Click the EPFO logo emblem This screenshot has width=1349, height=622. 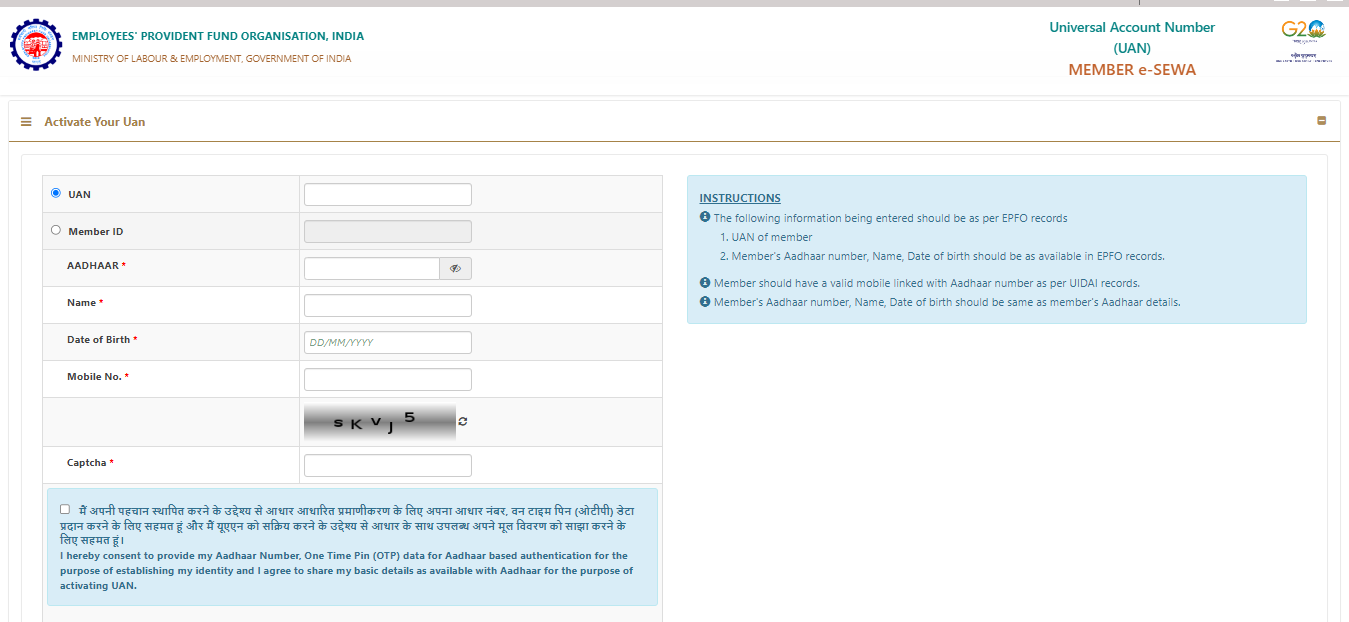[x=35, y=46]
